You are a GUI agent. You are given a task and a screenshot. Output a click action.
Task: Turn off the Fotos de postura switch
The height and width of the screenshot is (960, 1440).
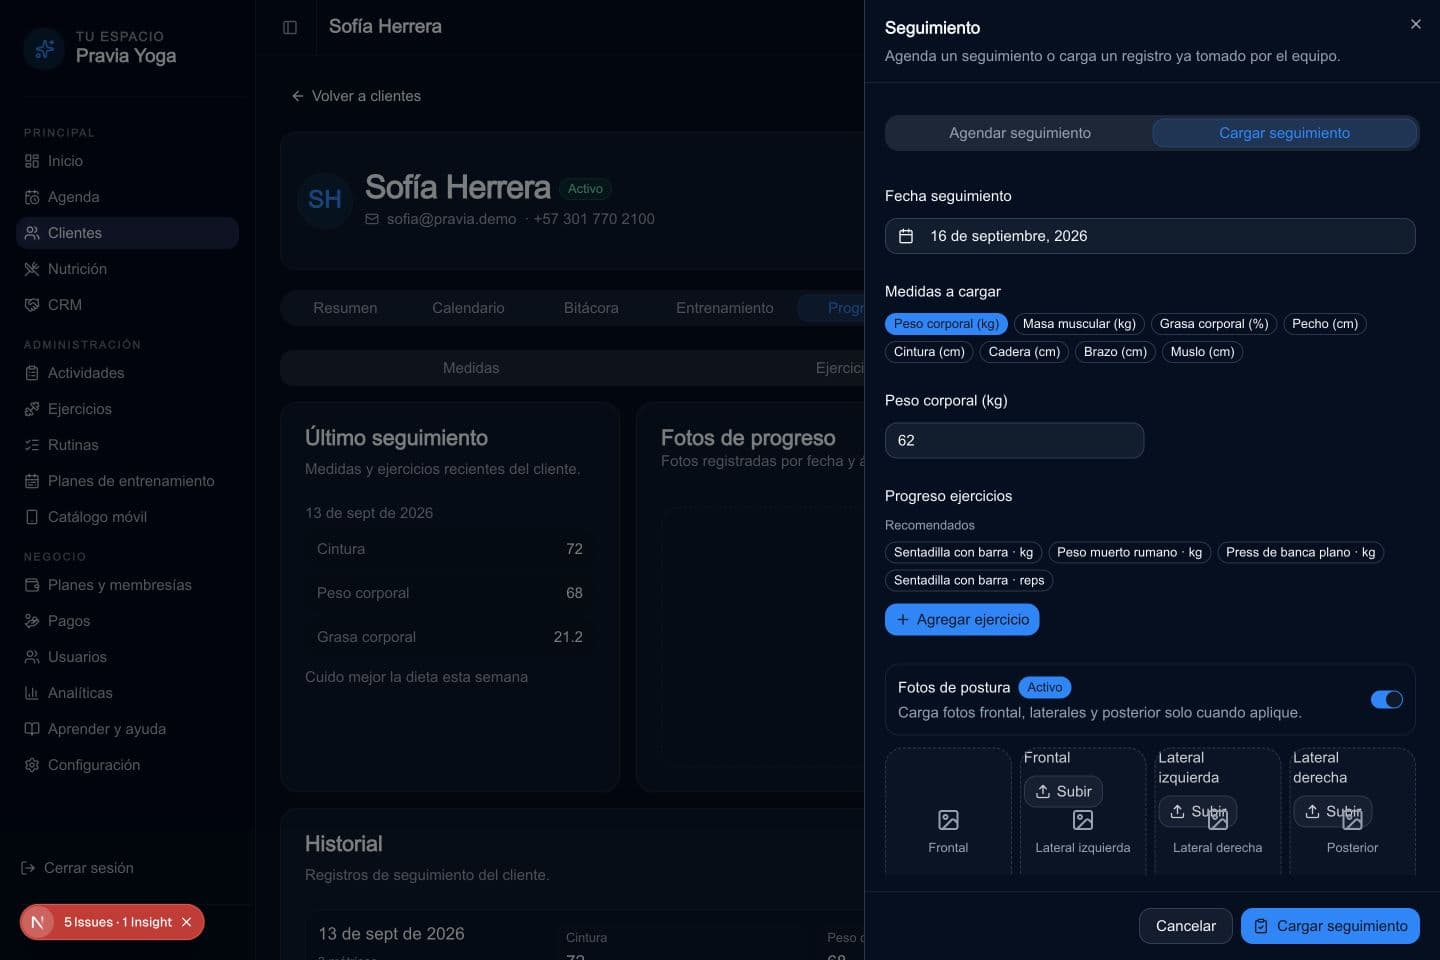(1387, 699)
